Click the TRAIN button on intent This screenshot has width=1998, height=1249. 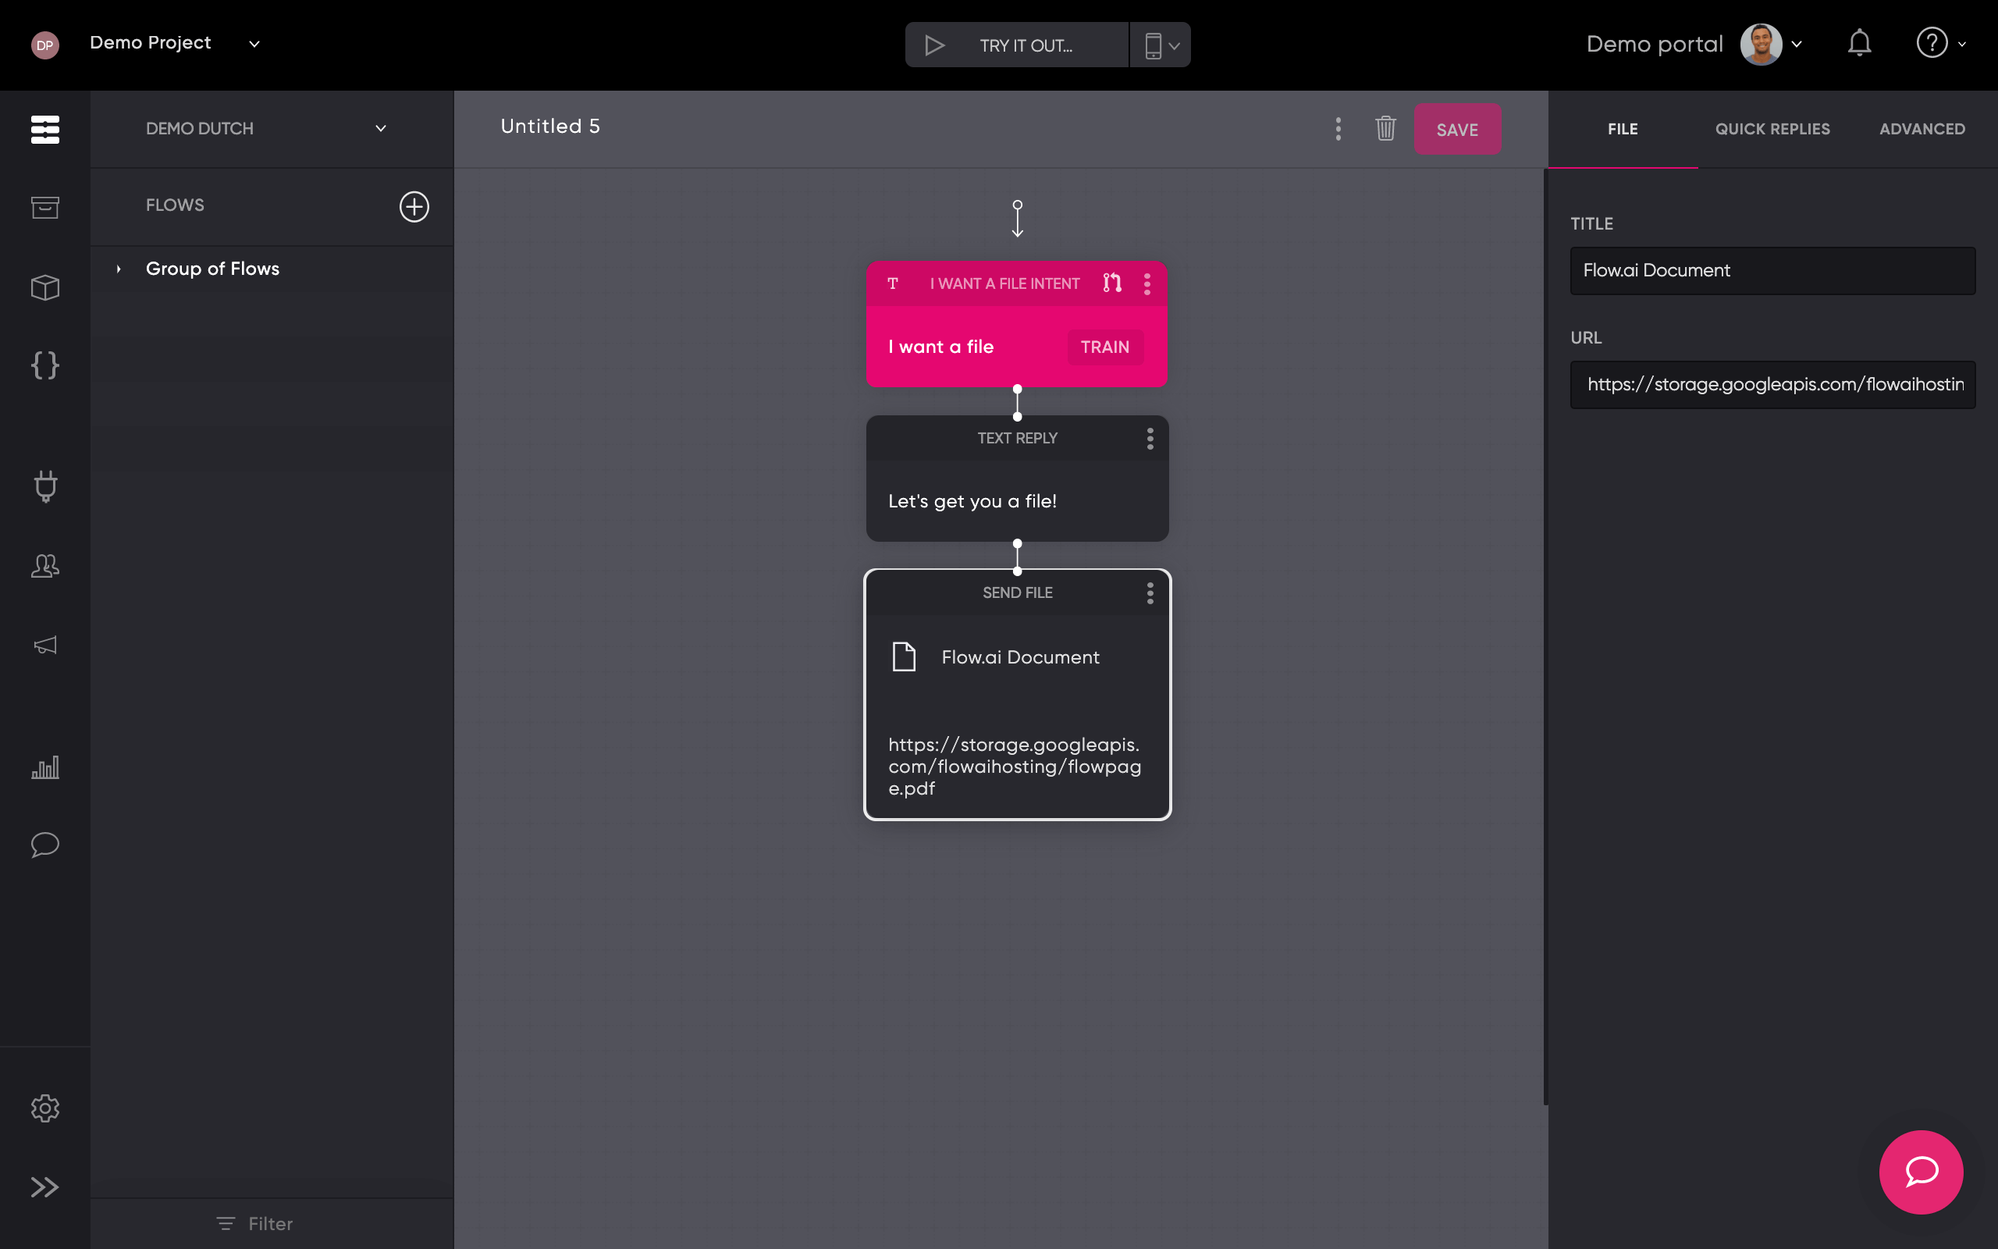pos(1104,347)
